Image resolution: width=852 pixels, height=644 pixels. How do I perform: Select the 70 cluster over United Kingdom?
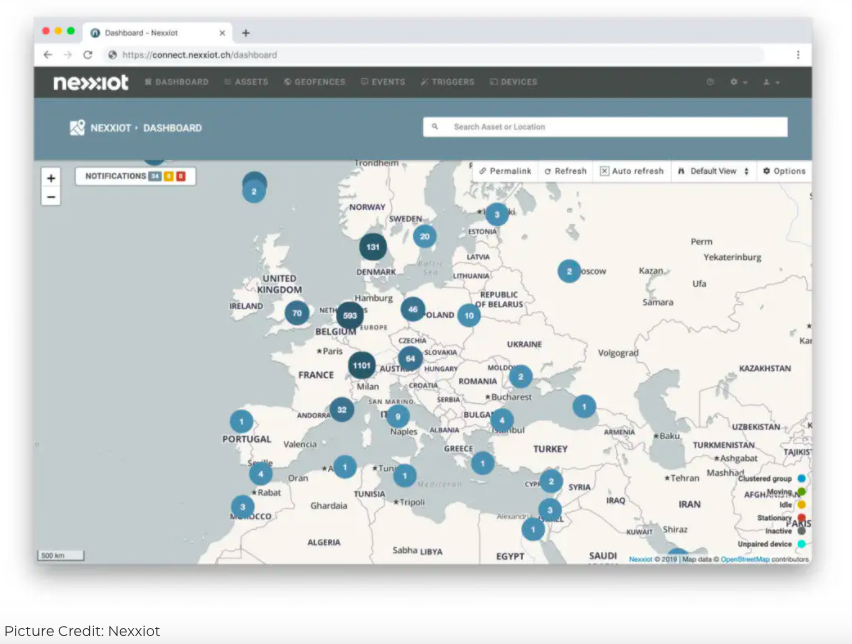click(x=297, y=313)
